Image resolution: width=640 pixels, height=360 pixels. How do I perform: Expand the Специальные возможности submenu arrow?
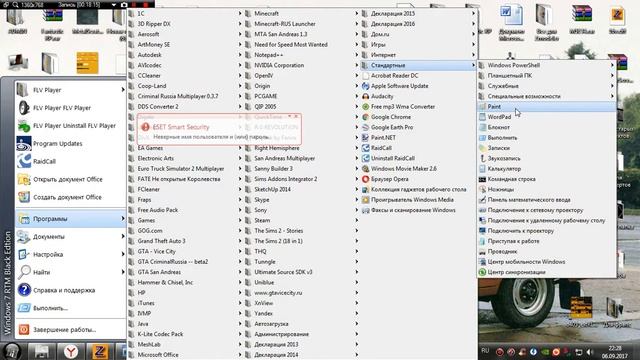[x=612, y=96]
